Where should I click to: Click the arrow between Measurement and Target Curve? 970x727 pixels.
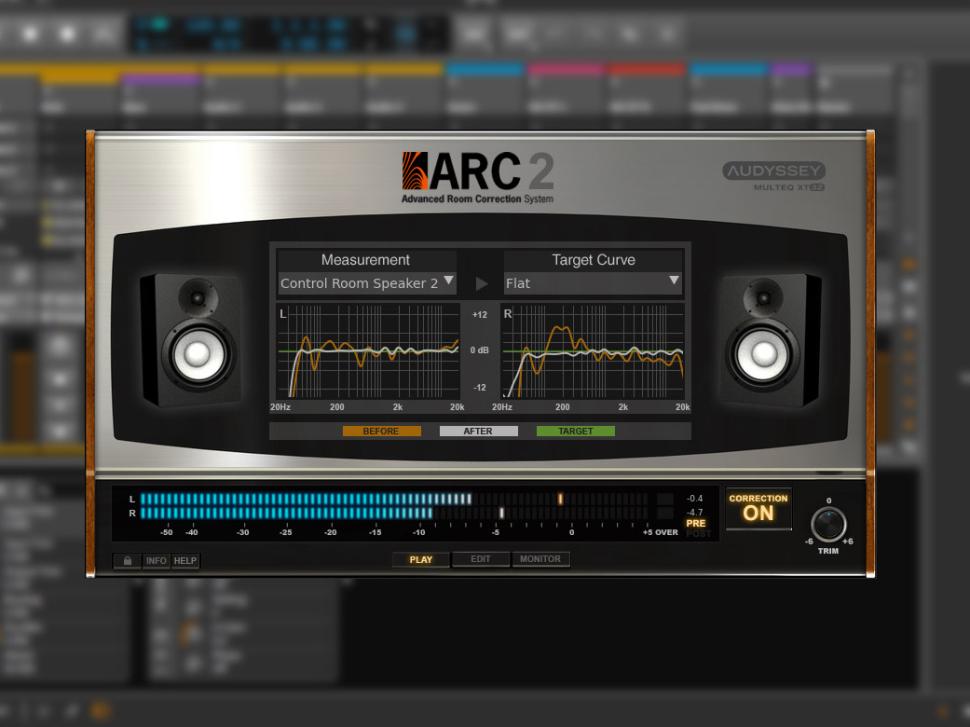click(x=481, y=284)
